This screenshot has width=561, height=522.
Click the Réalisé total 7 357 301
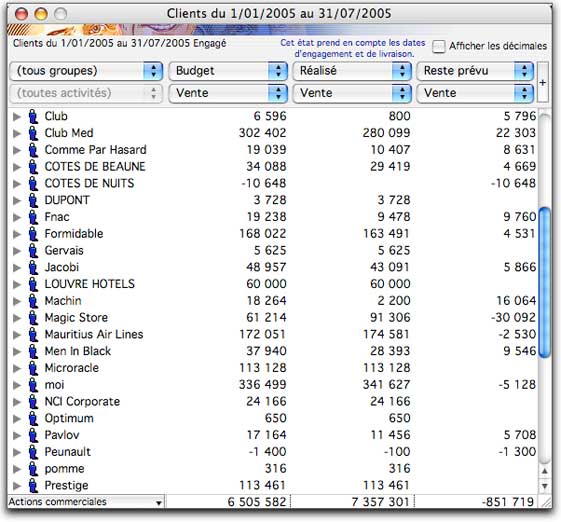point(380,502)
